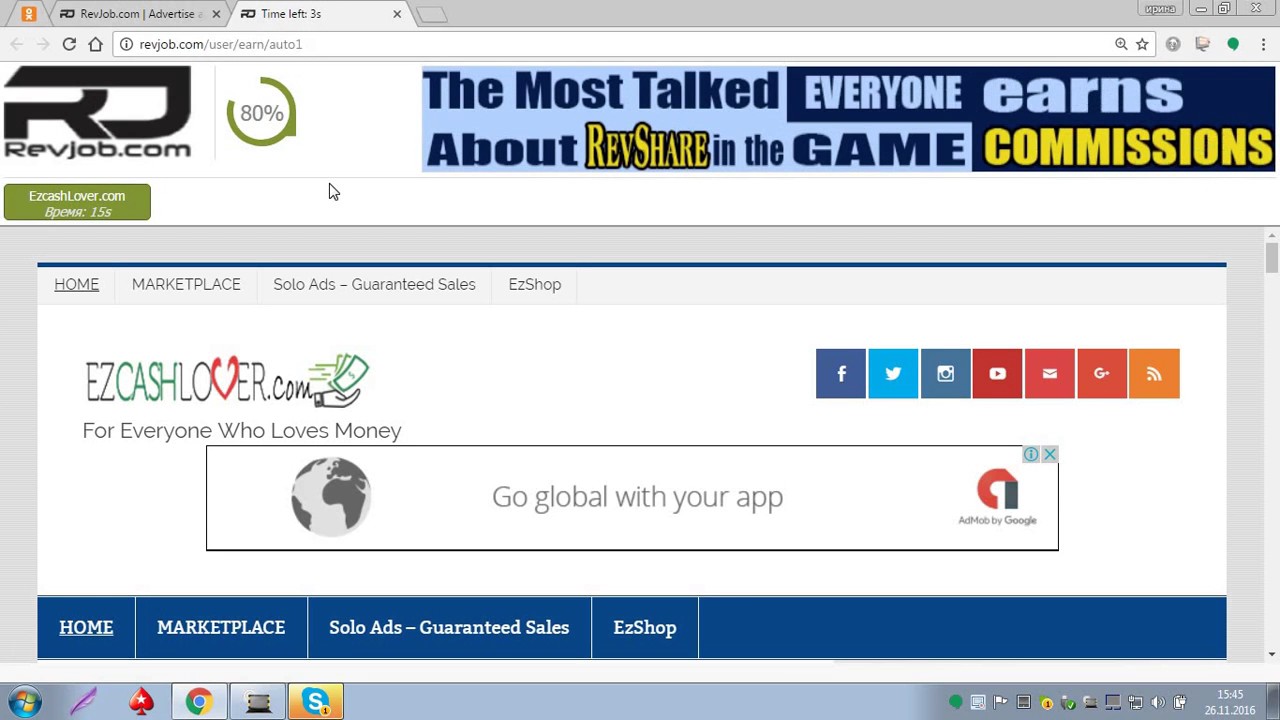
Task: Open MARKETPLACE in the top site menu
Action: (186, 284)
